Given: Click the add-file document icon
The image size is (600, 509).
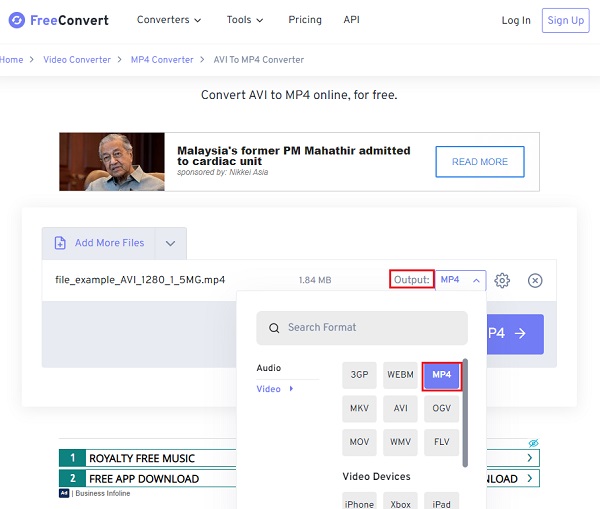Looking at the screenshot, I should [x=60, y=243].
